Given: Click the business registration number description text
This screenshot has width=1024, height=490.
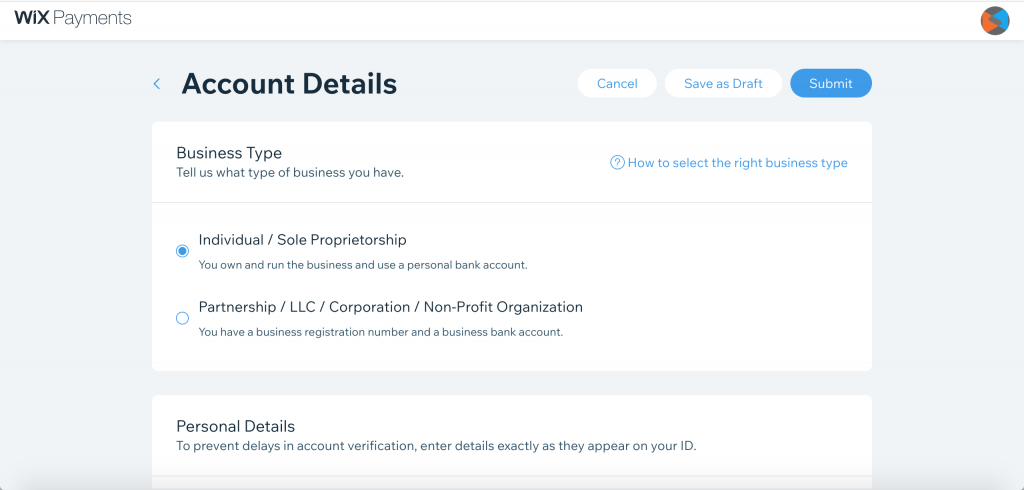Looking at the screenshot, I should coord(380,332).
